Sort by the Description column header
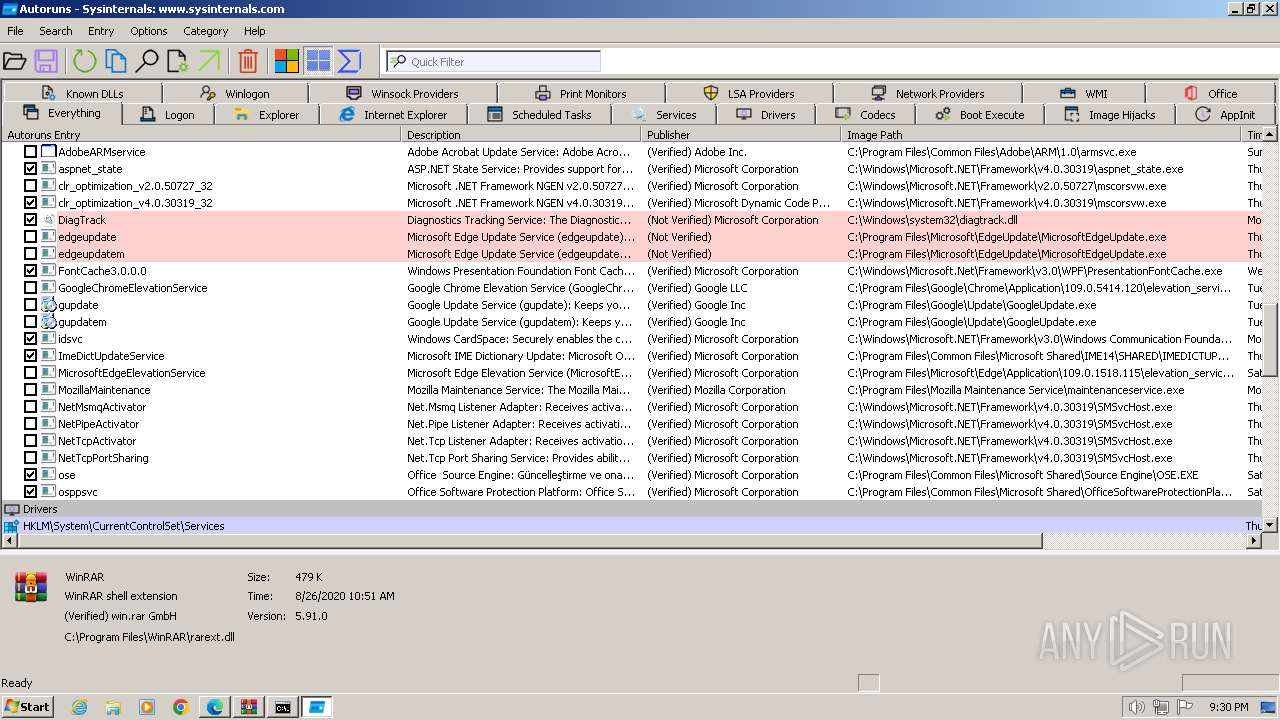 pyautogui.click(x=520, y=135)
